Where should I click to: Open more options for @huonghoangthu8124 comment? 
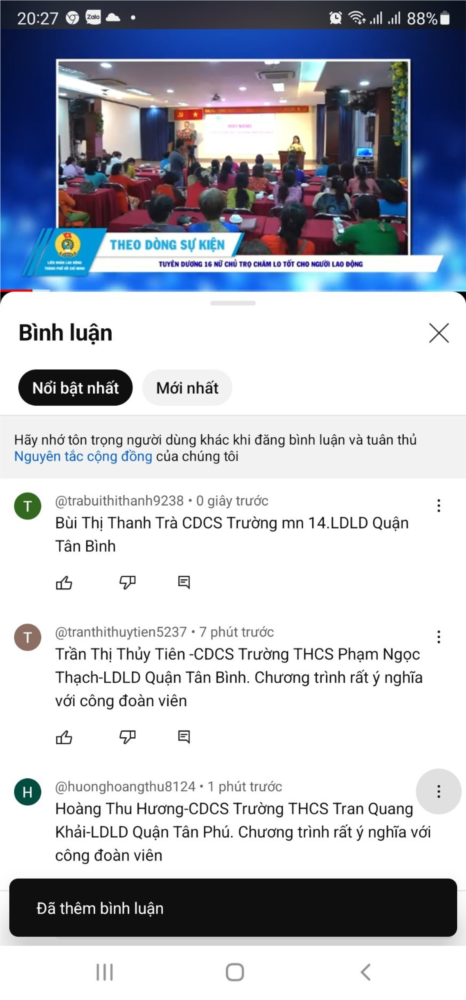(x=439, y=791)
